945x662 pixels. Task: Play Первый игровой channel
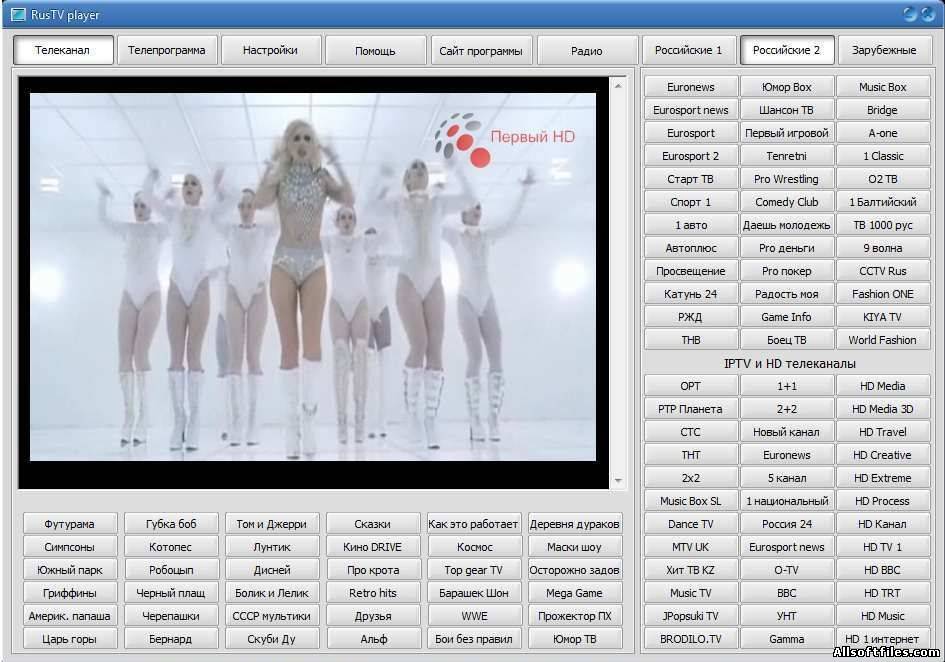(786, 133)
